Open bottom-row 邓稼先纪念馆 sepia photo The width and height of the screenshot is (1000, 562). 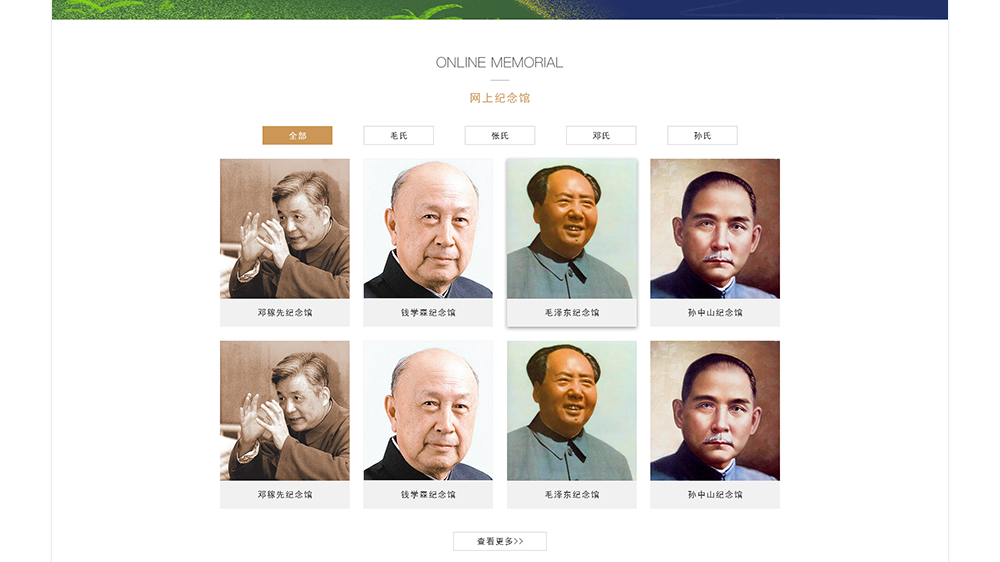click(x=285, y=410)
